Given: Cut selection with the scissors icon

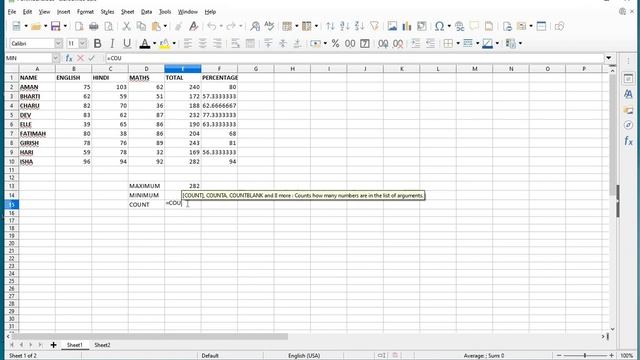Looking at the screenshot, I should [127, 27].
